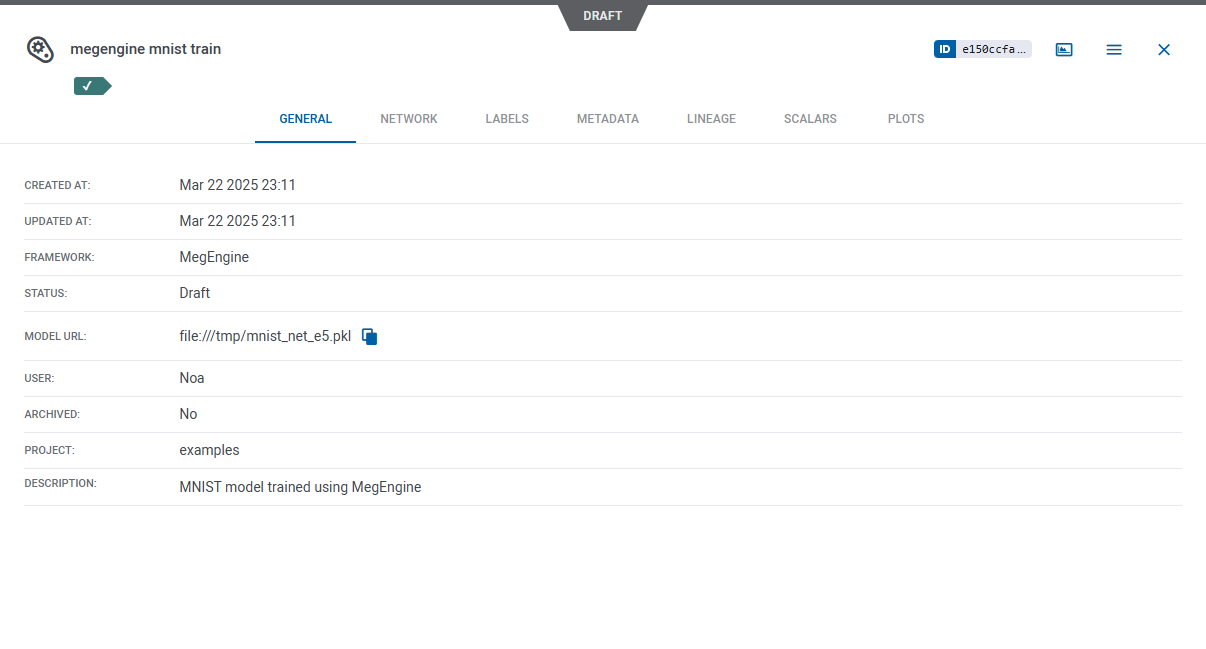Image resolution: width=1206 pixels, height=649 pixels.
Task: Click the DRAFT status banner at the top
Action: point(601,15)
